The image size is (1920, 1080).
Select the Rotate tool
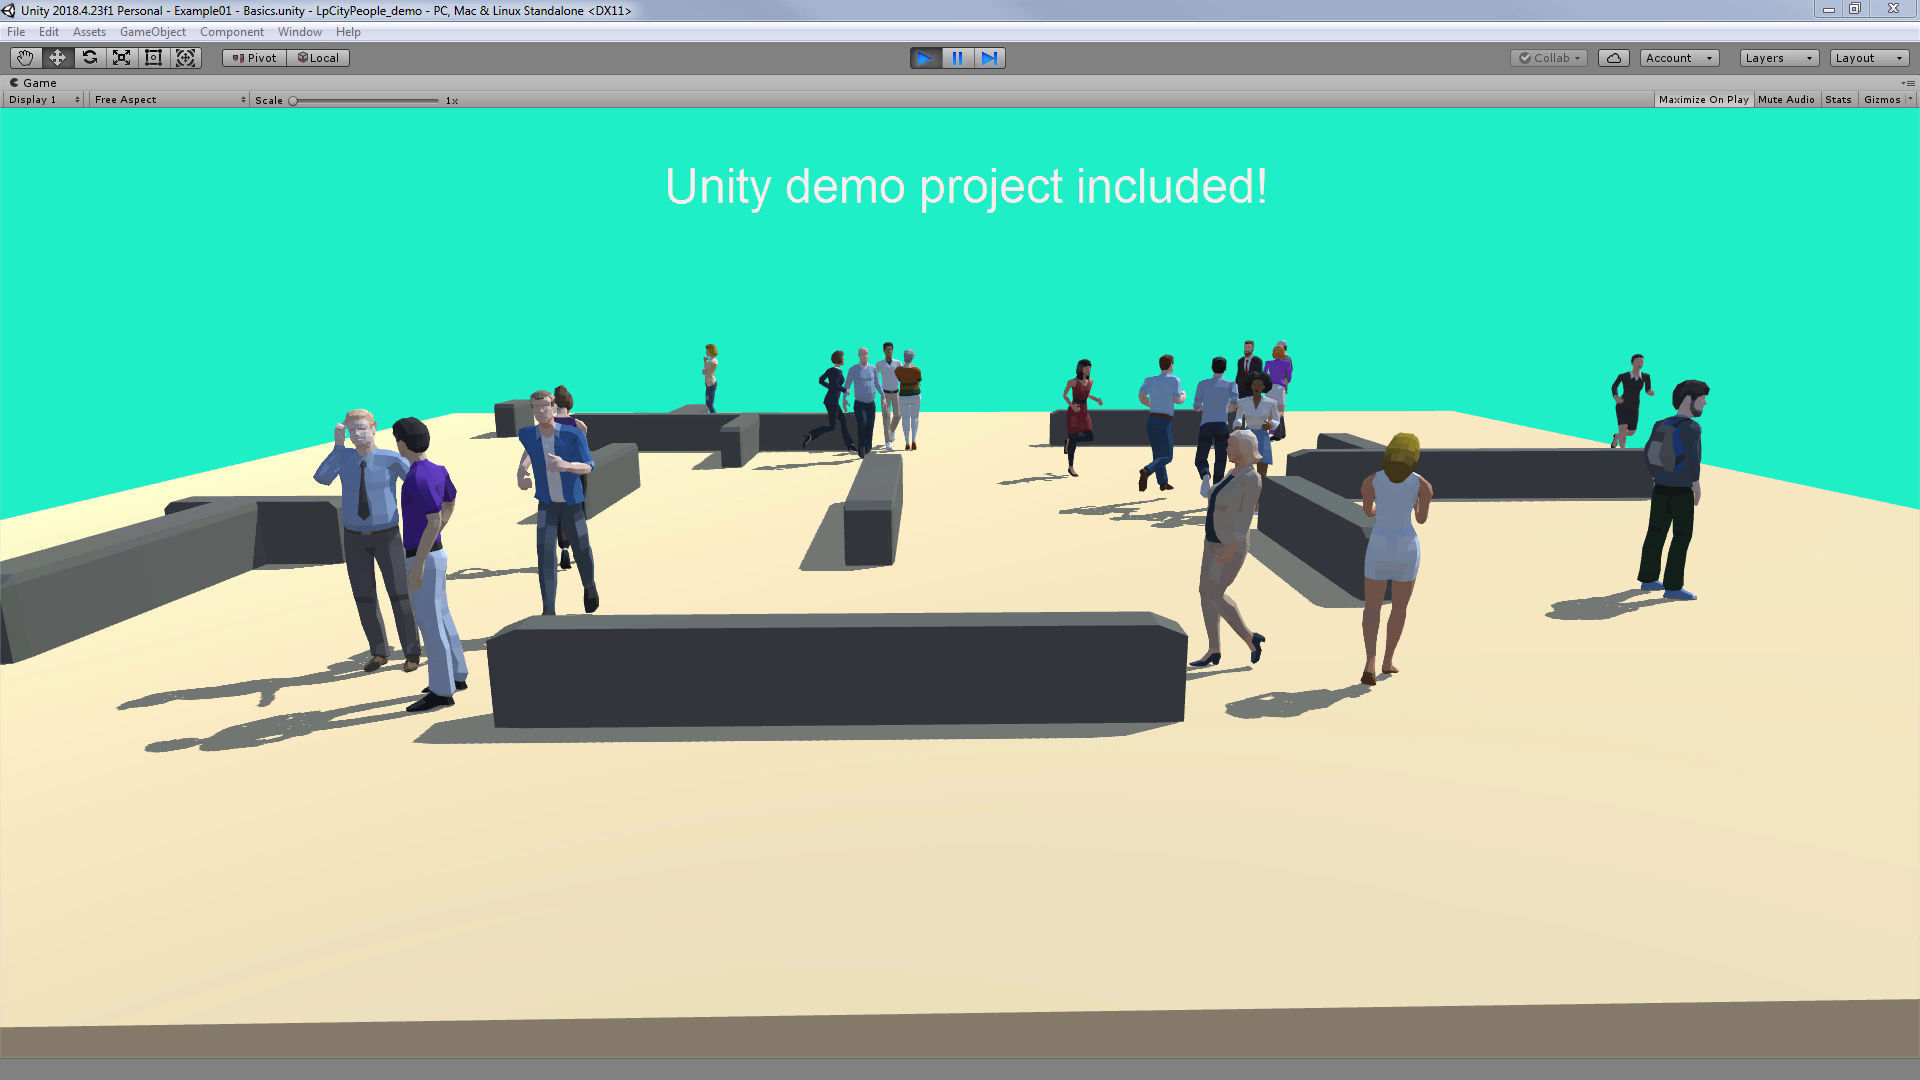coord(89,58)
